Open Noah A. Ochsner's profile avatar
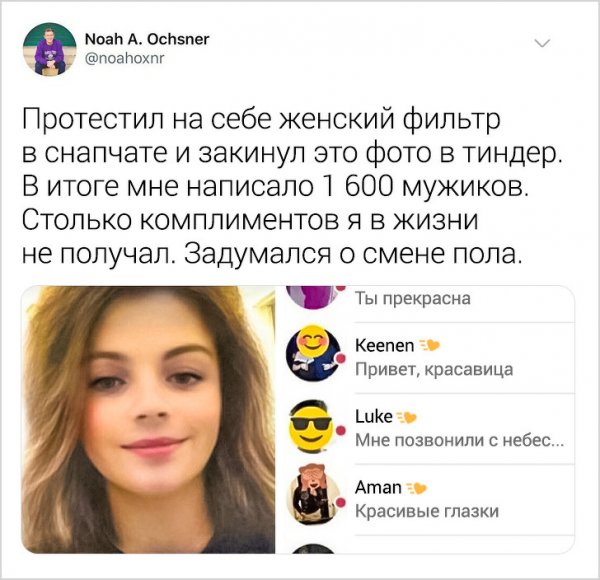The height and width of the screenshot is (580, 600). pyautogui.click(x=49, y=49)
